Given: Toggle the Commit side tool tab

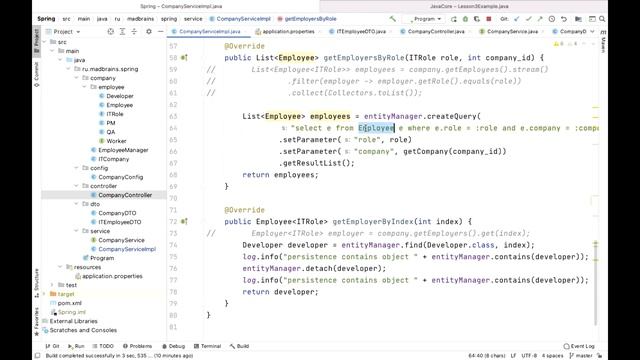Looking at the screenshot, I should [37, 74].
